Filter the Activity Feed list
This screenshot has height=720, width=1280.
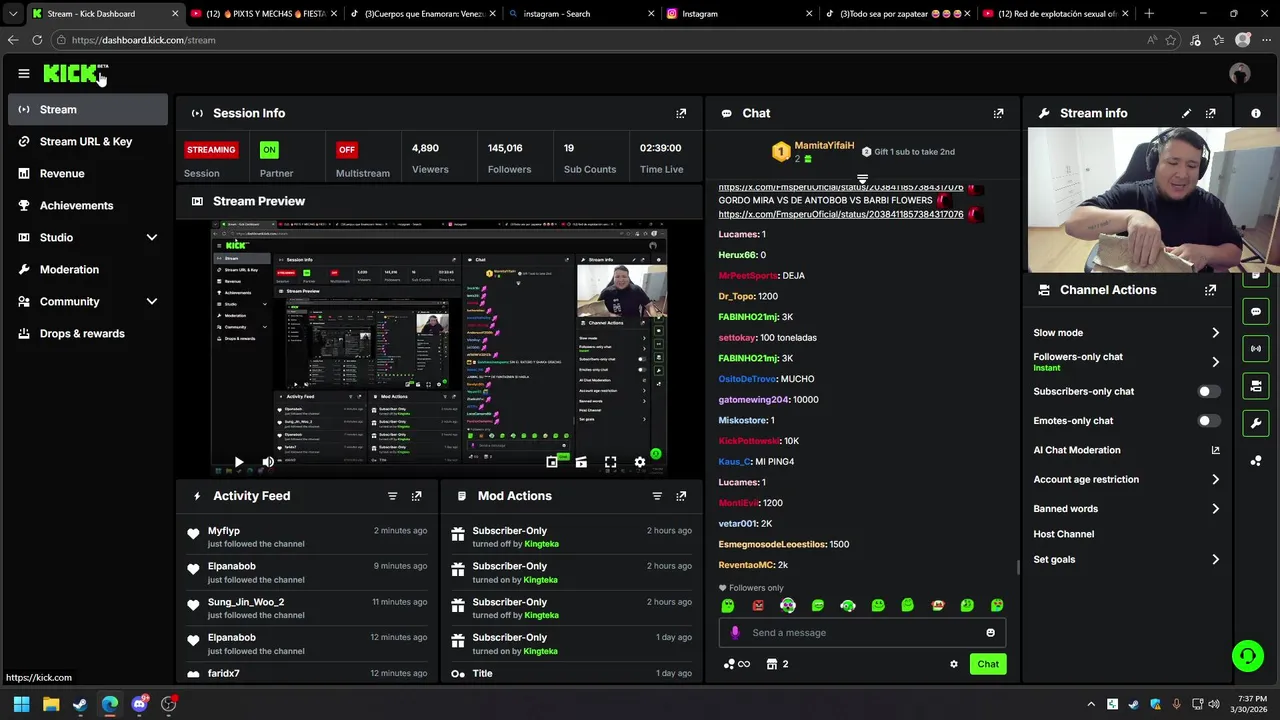click(x=392, y=496)
